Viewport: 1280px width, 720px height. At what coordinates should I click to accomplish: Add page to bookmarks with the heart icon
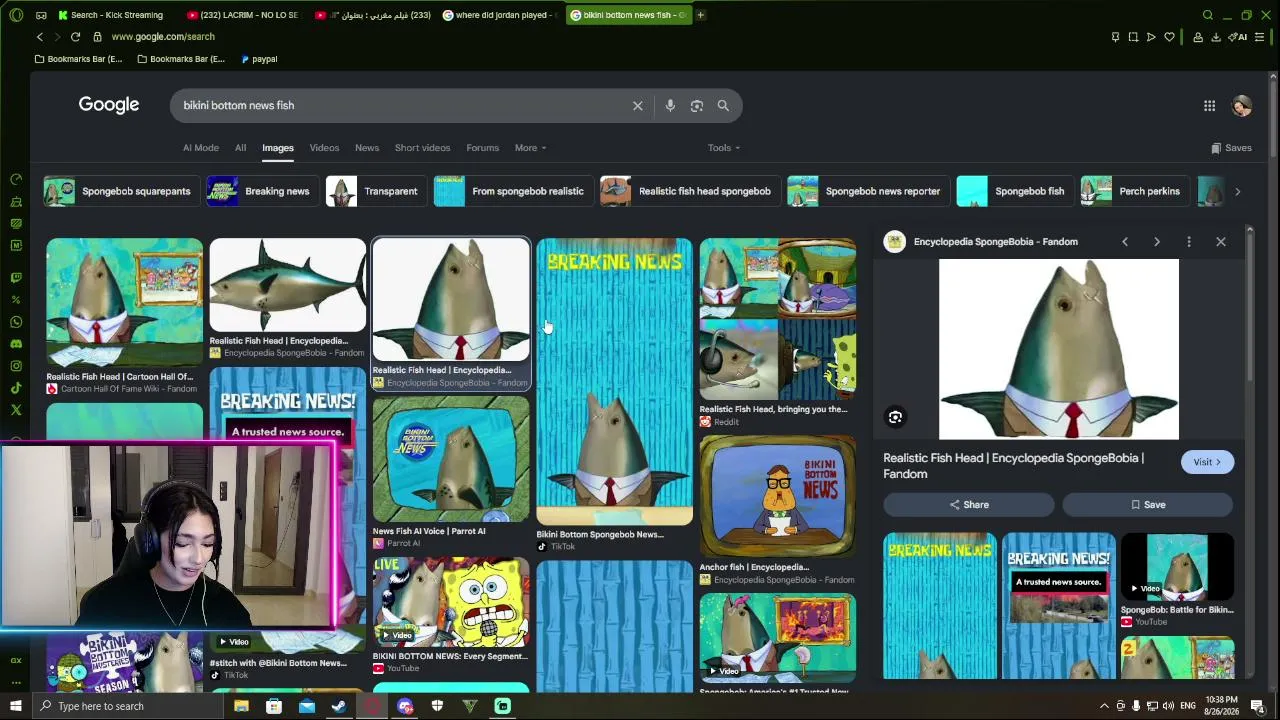point(1169,37)
